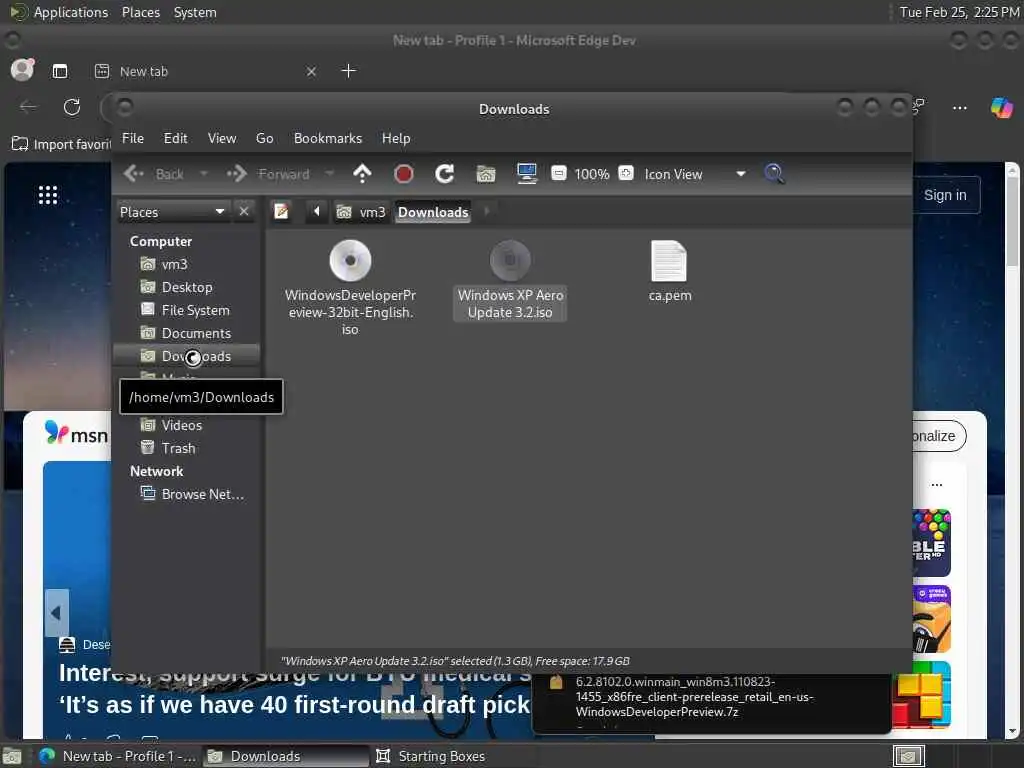This screenshot has height=768, width=1024.
Task: Click the MSN carousel previous arrow
Action: 56,613
